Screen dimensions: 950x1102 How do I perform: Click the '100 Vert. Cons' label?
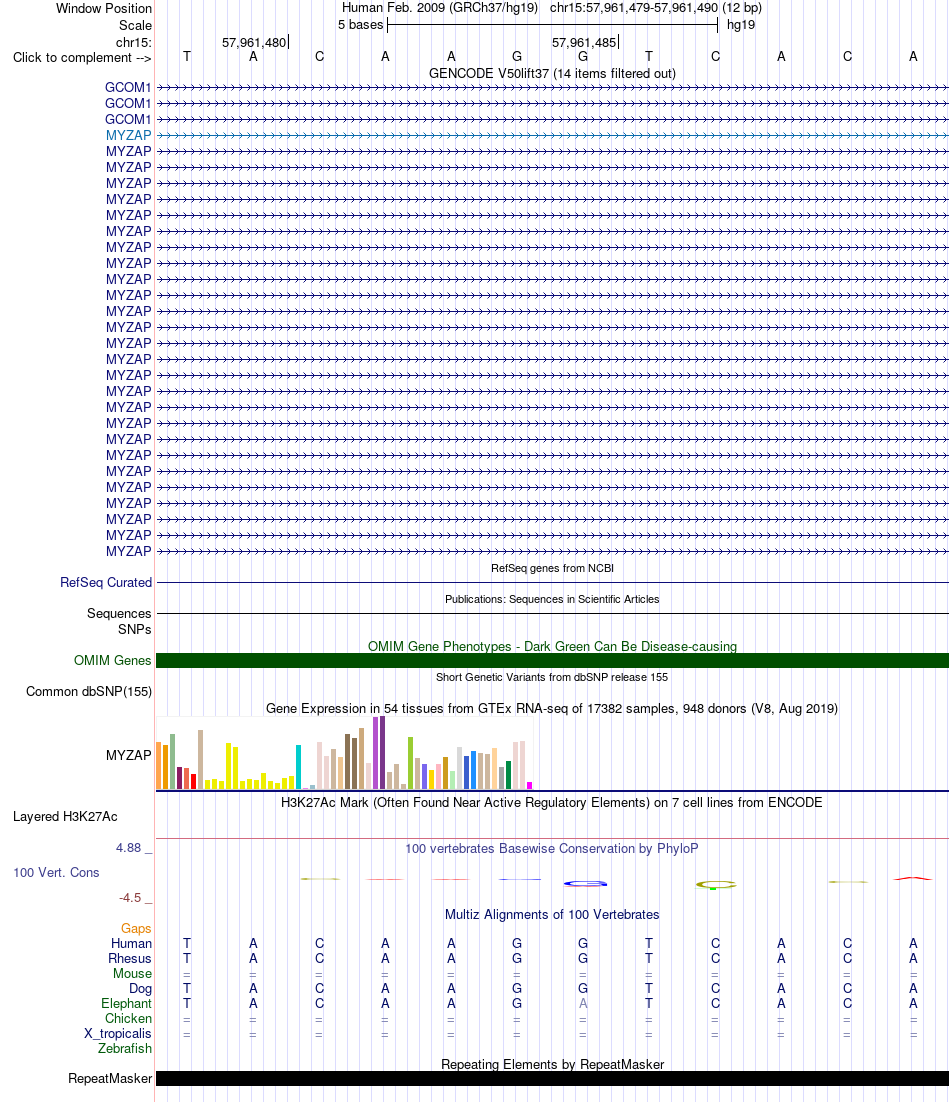(x=56, y=872)
